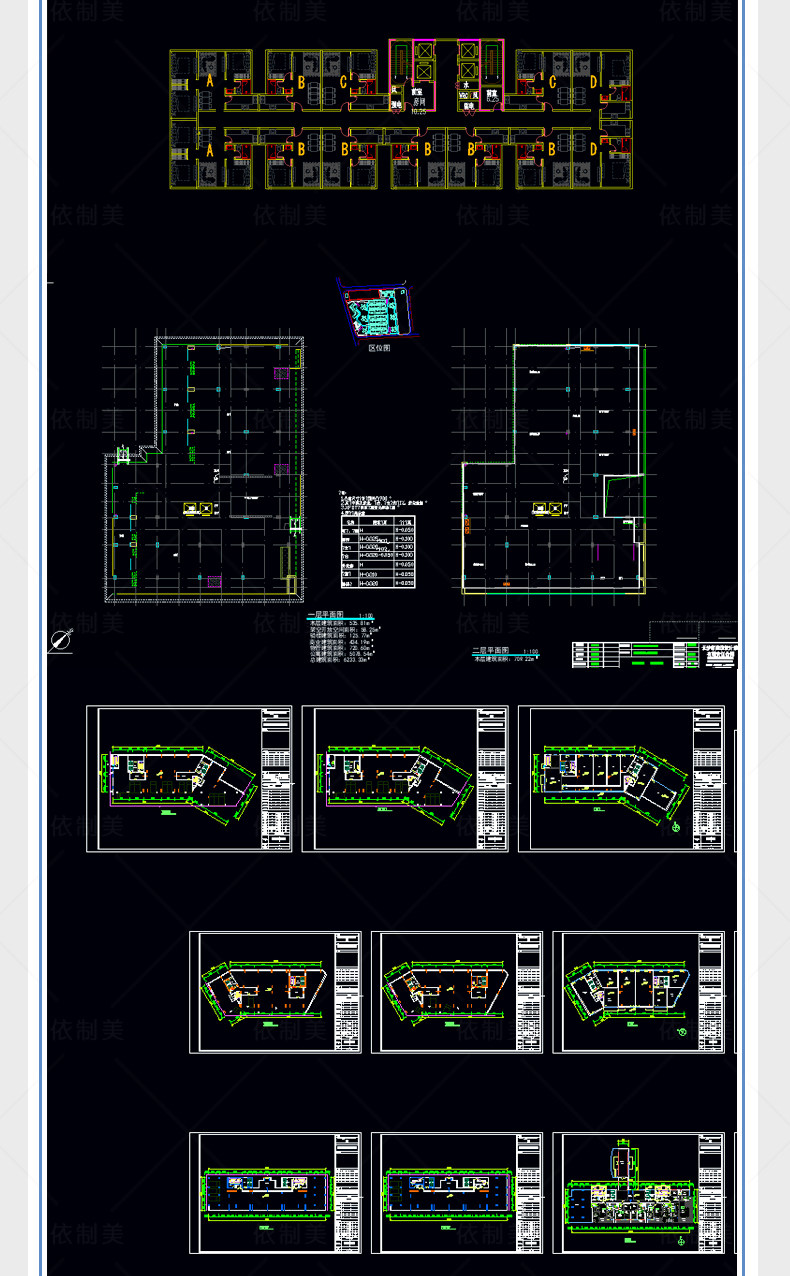Open the third sheet in the top row
Viewport: 790px width, 1276px height.
[x=621, y=779]
